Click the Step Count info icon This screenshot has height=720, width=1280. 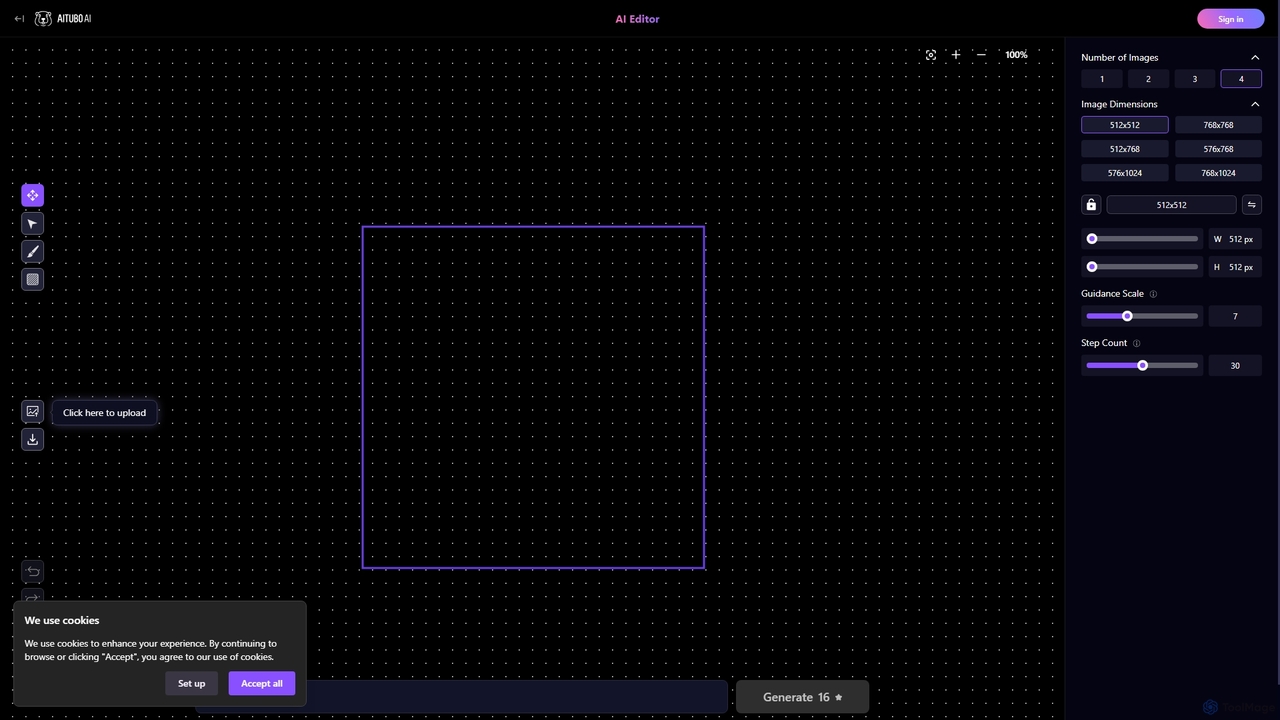(1137, 343)
